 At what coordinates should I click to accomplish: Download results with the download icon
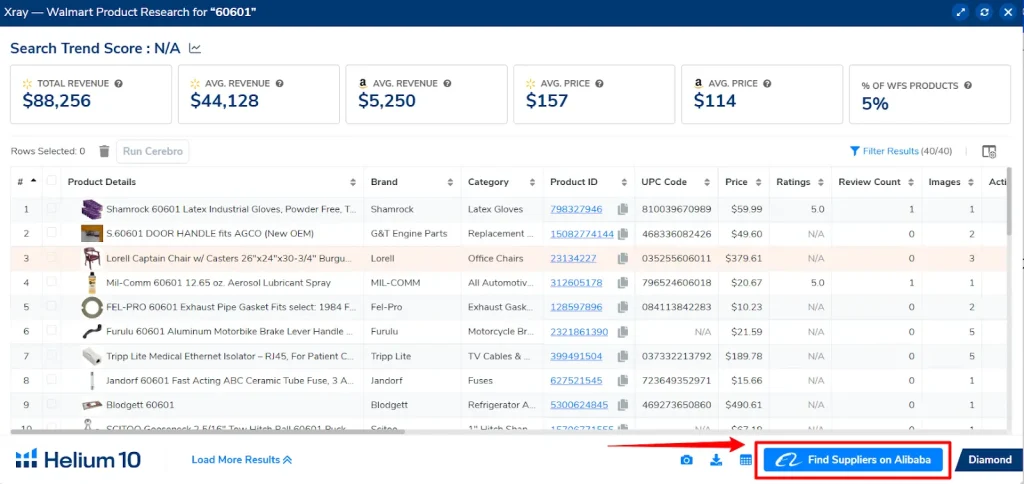click(x=716, y=460)
